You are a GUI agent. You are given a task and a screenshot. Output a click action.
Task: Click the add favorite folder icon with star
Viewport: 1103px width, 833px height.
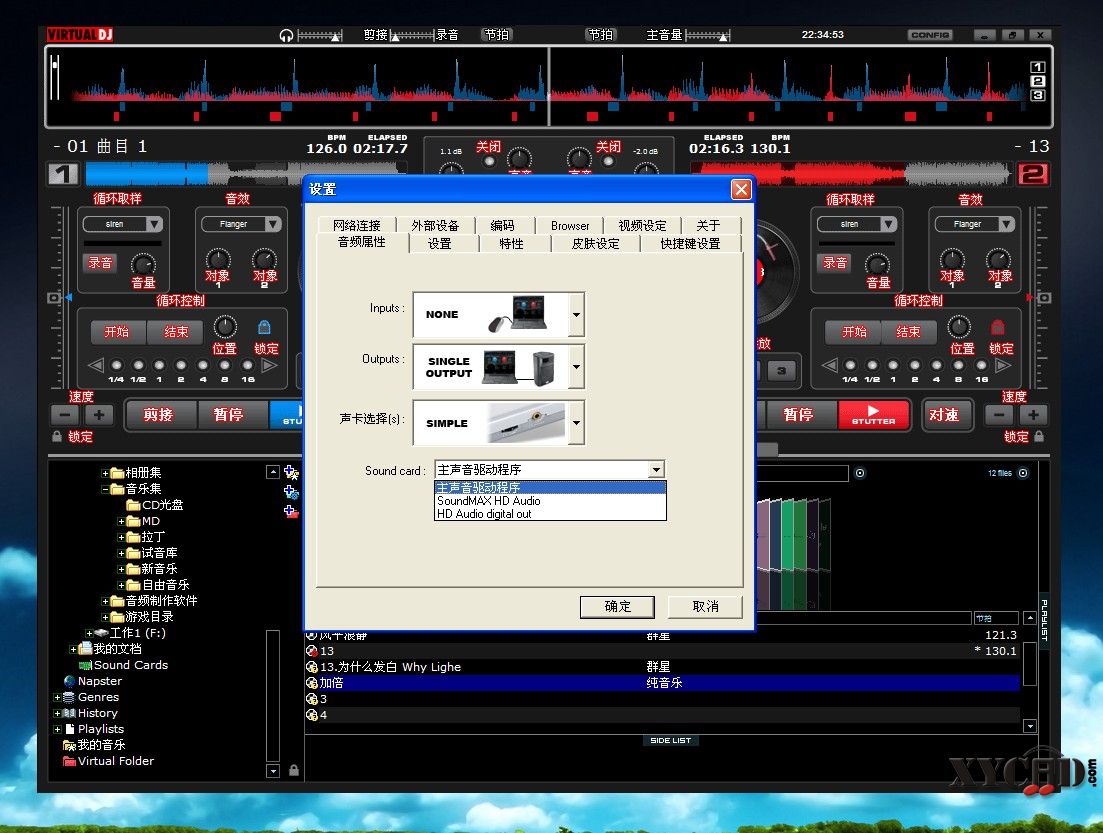pyautogui.click(x=291, y=472)
